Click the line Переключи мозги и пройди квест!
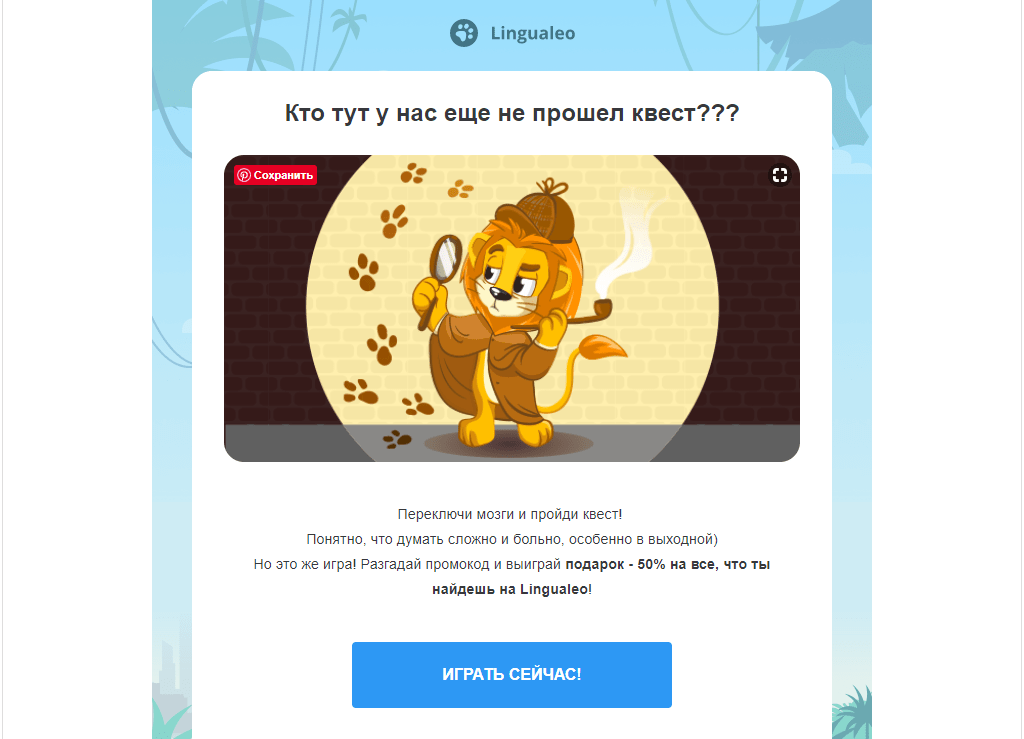The image size is (1024, 739). tap(510, 514)
